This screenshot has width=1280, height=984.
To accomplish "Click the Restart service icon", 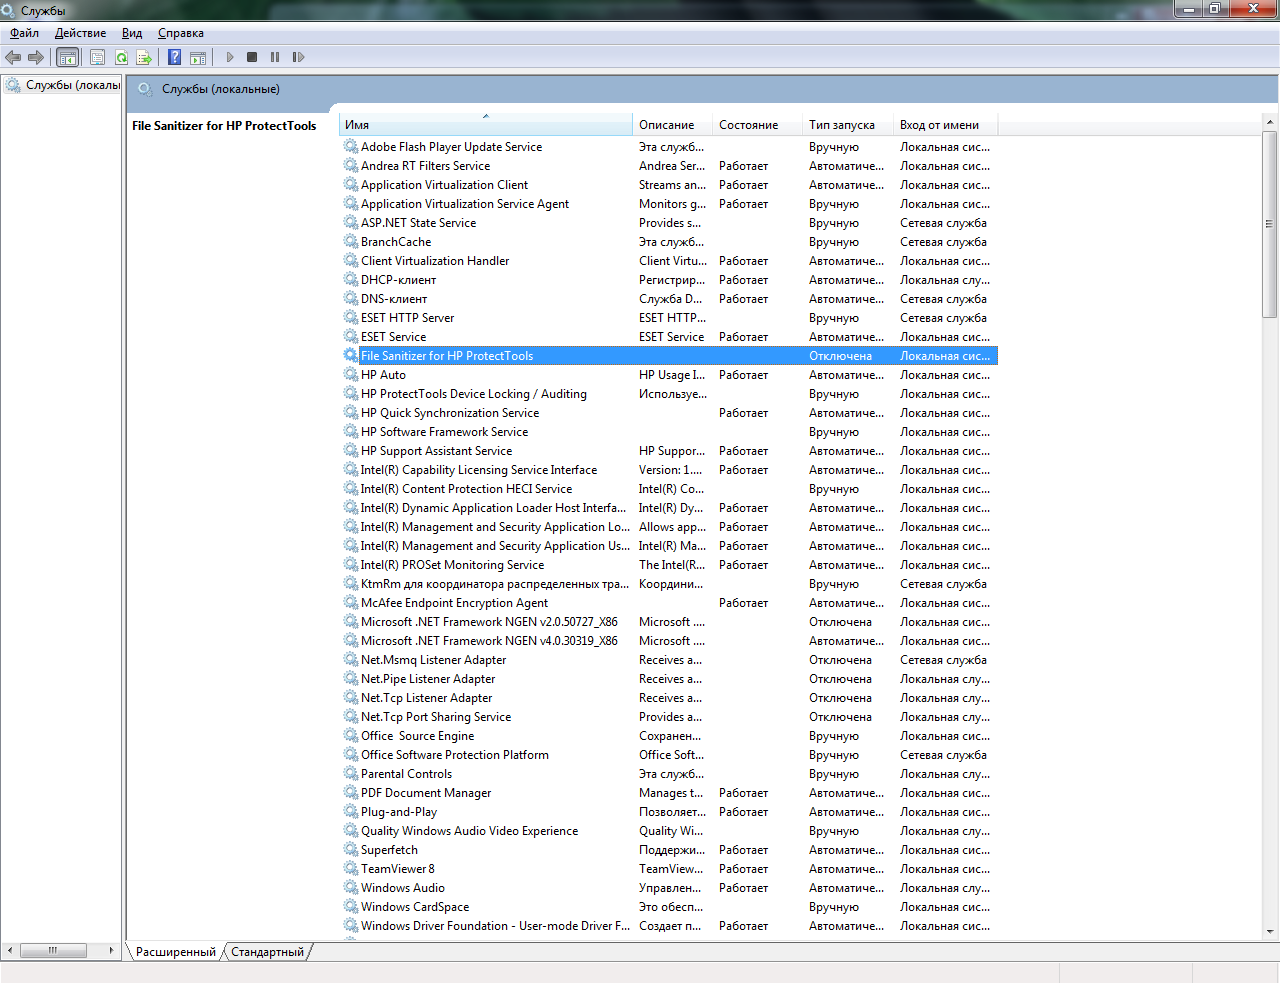I will 298,57.
